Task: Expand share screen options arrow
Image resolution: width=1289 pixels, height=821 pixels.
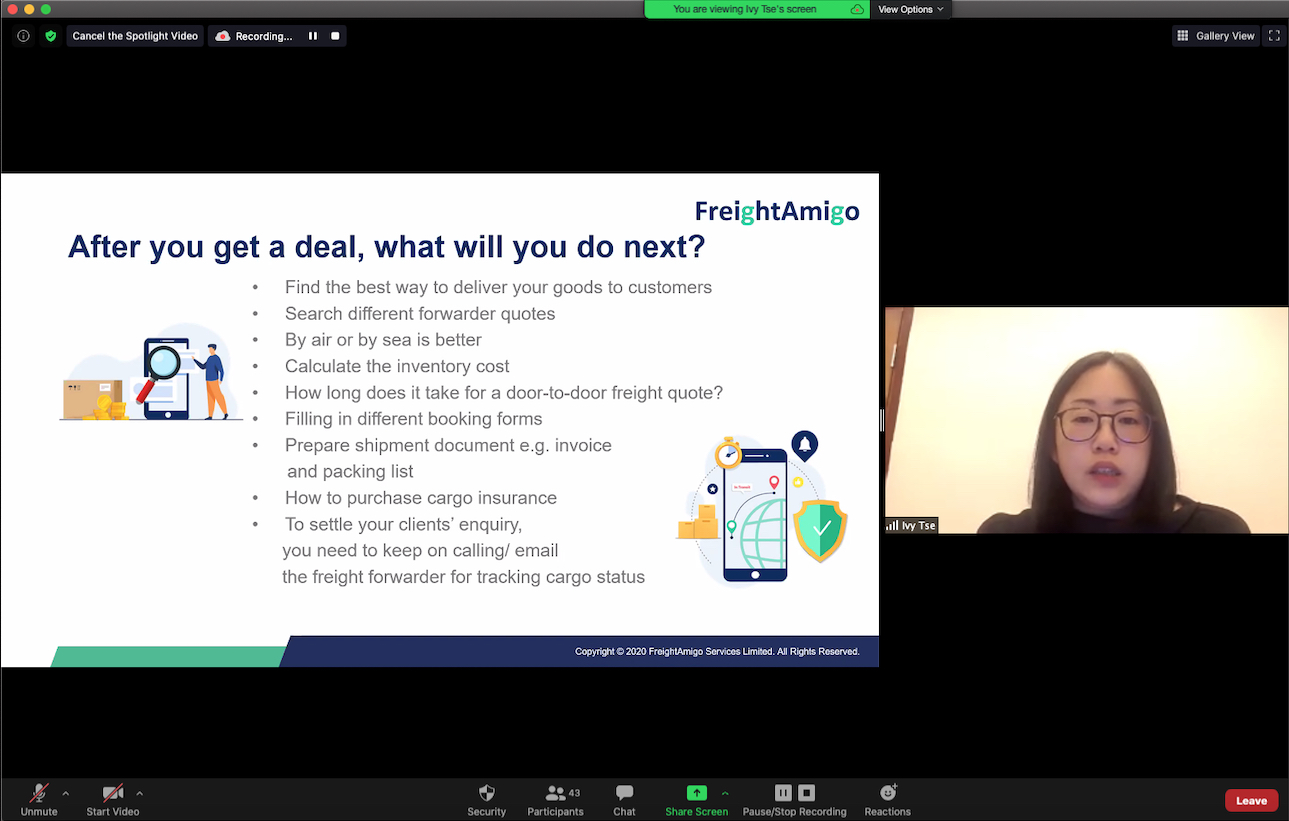Action: (725, 793)
